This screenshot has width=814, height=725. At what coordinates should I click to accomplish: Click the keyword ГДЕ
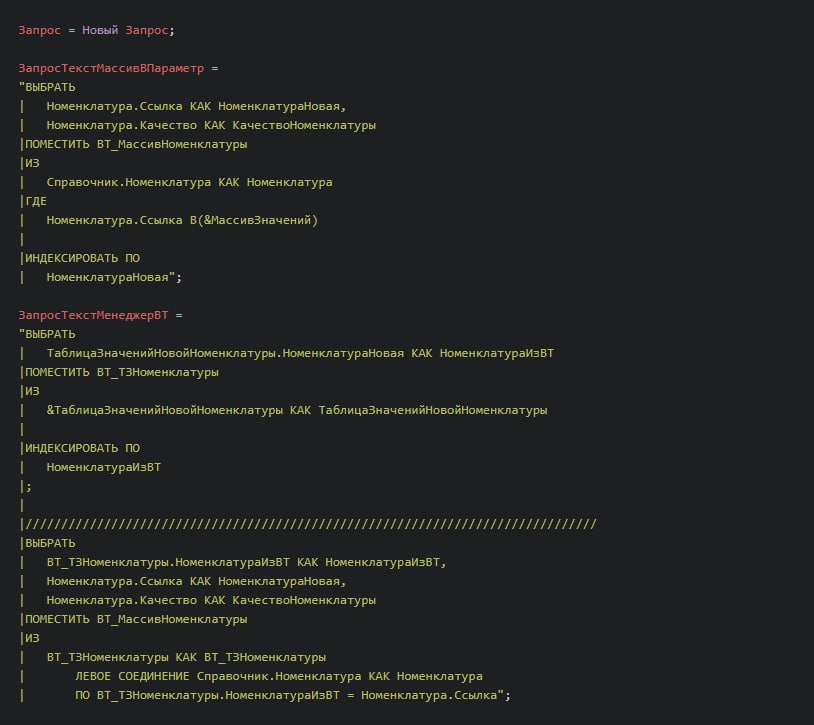[36, 201]
